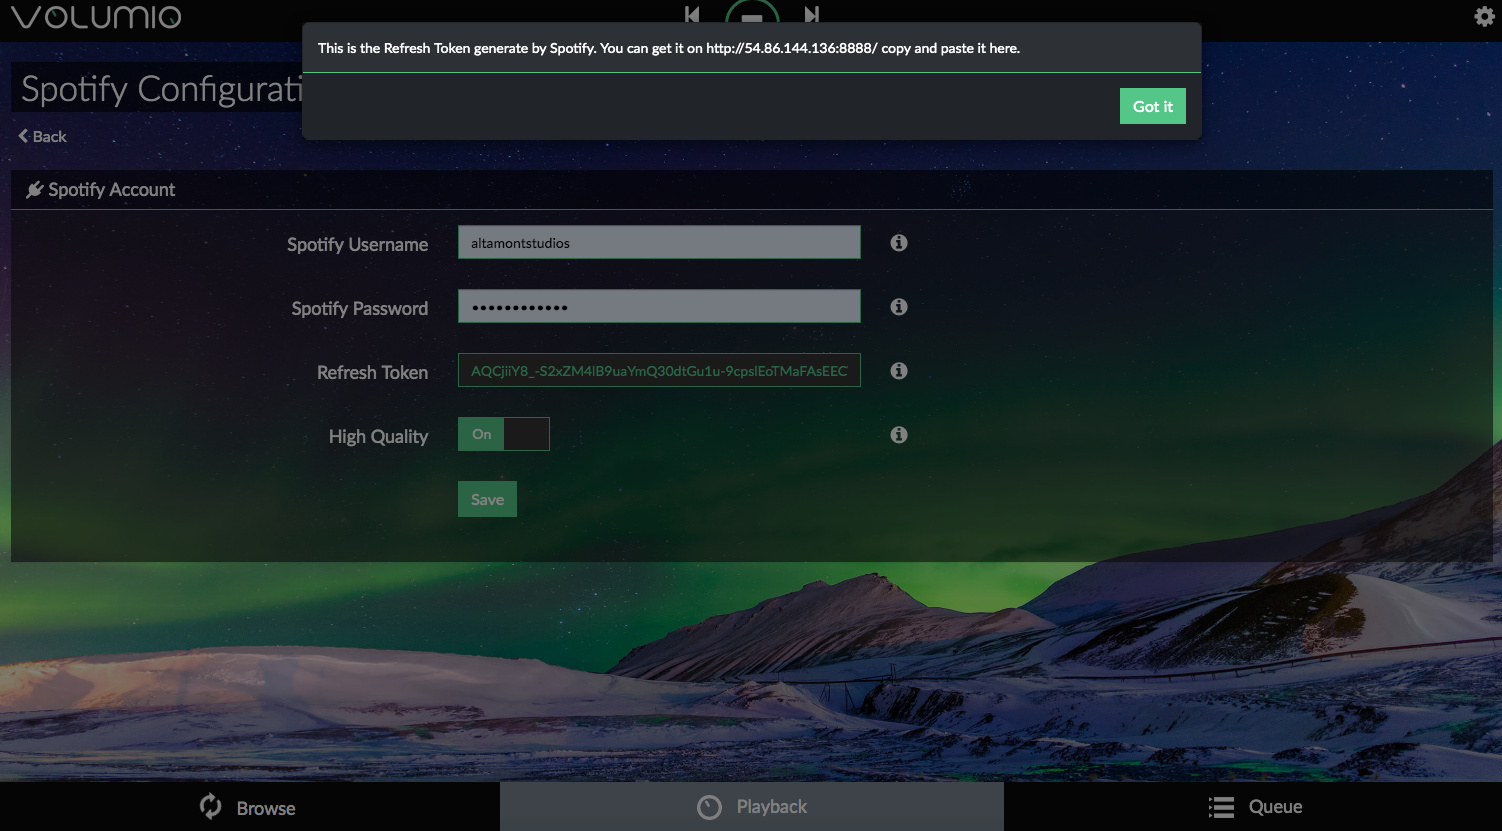1502x831 pixels.
Task: Skip to previous track
Action: pos(692,14)
